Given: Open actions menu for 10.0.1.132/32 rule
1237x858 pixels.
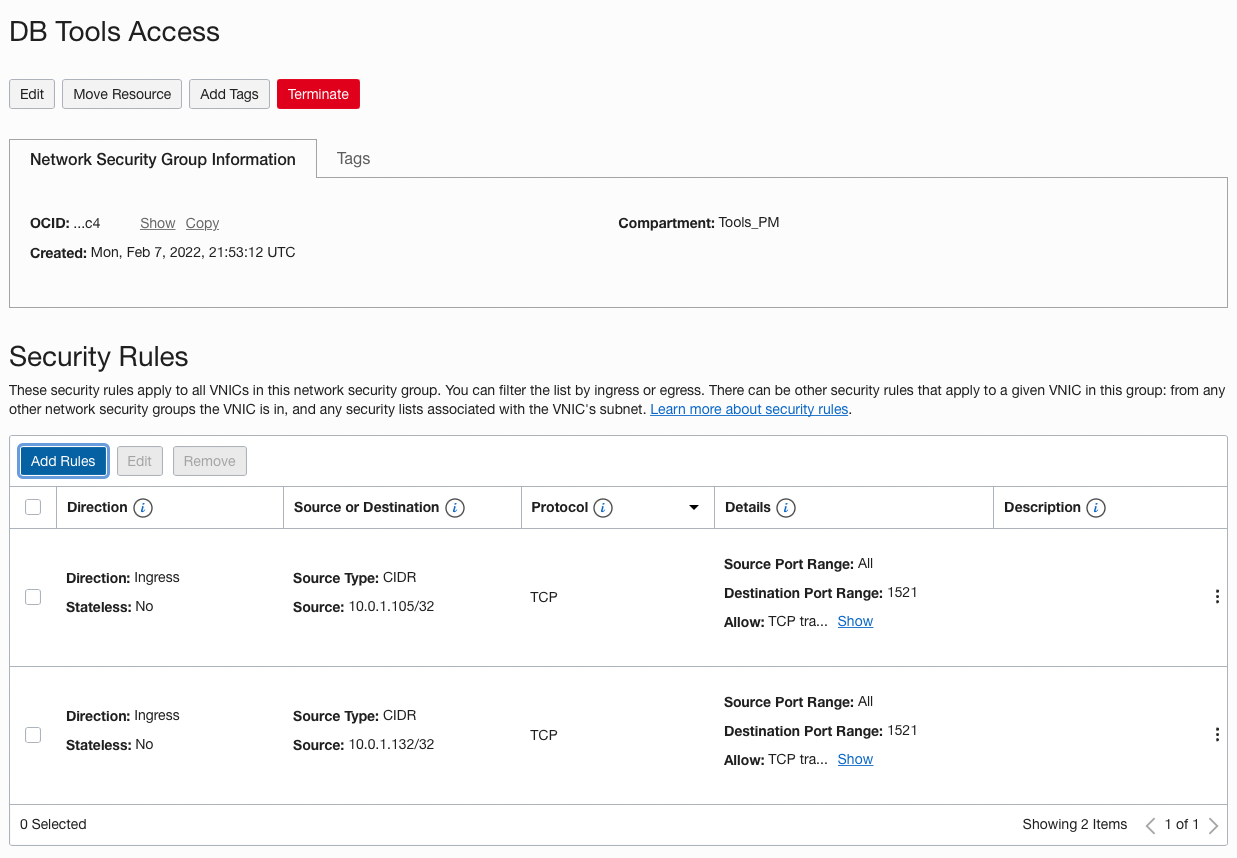Looking at the screenshot, I should tap(1216, 735).
